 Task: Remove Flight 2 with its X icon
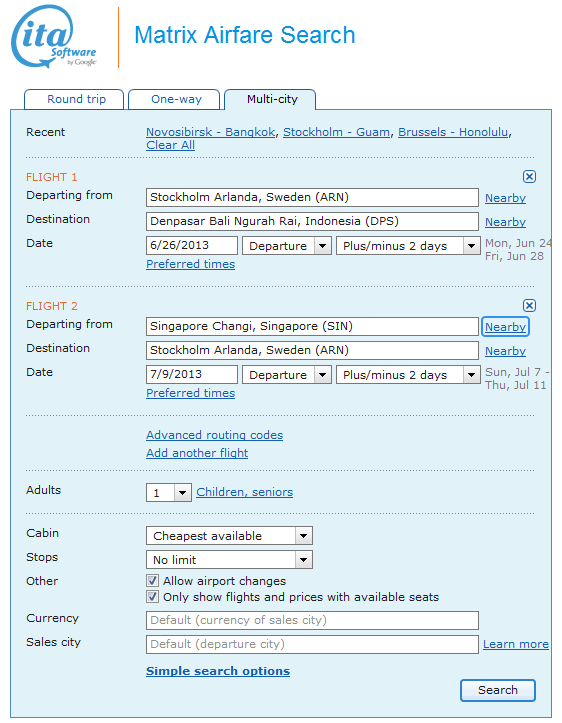[x=529, y=305]
